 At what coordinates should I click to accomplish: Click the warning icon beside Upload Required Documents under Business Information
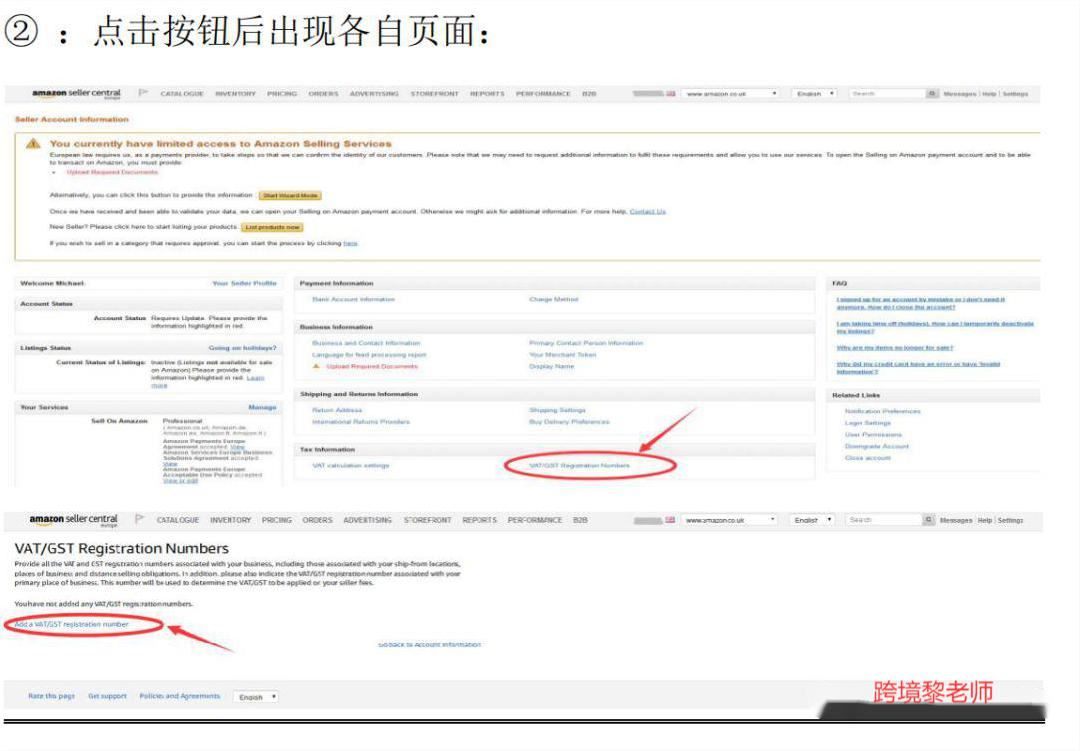[316, 367]
